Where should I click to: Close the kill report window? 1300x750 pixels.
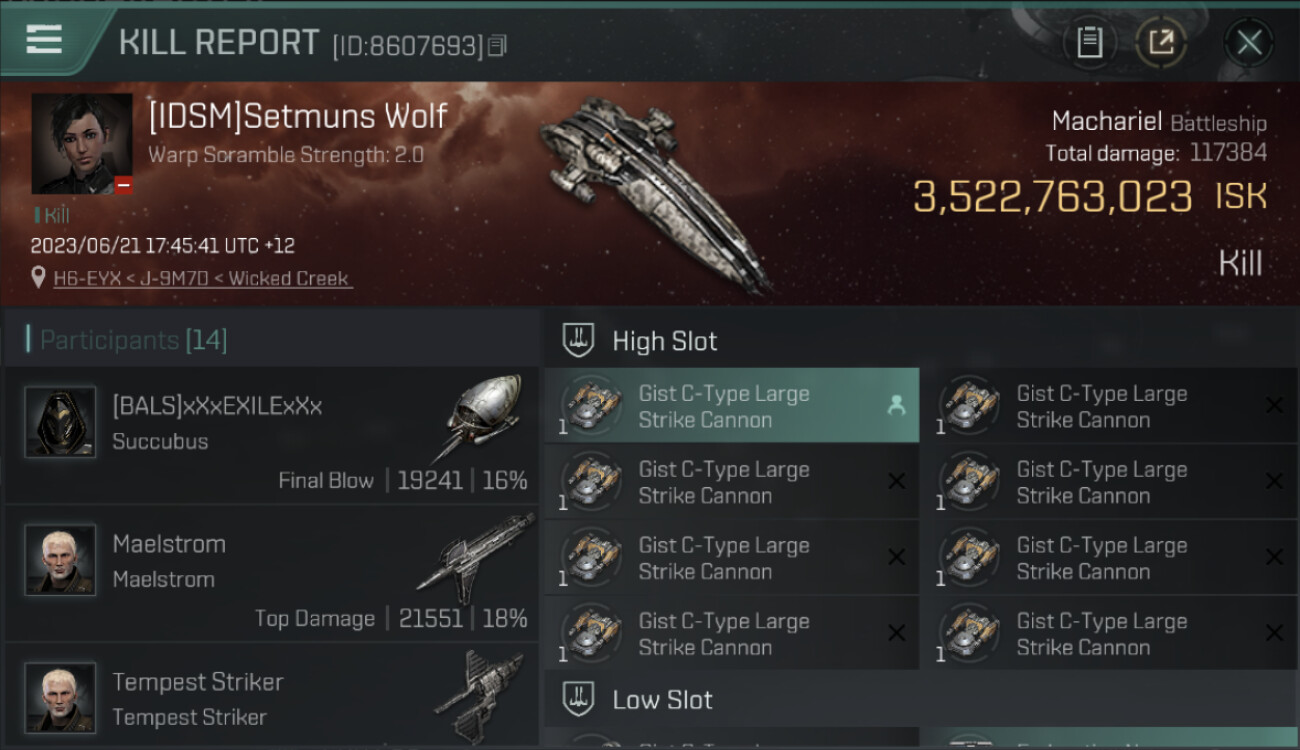pos(1249,42)
